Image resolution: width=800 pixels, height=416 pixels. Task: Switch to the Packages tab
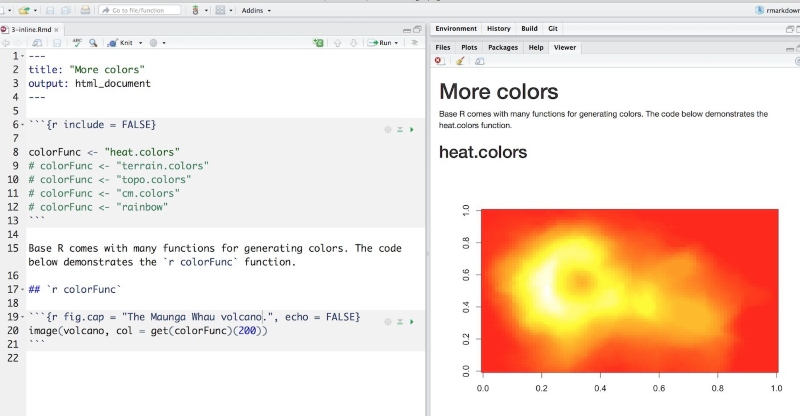click(503, 47)
